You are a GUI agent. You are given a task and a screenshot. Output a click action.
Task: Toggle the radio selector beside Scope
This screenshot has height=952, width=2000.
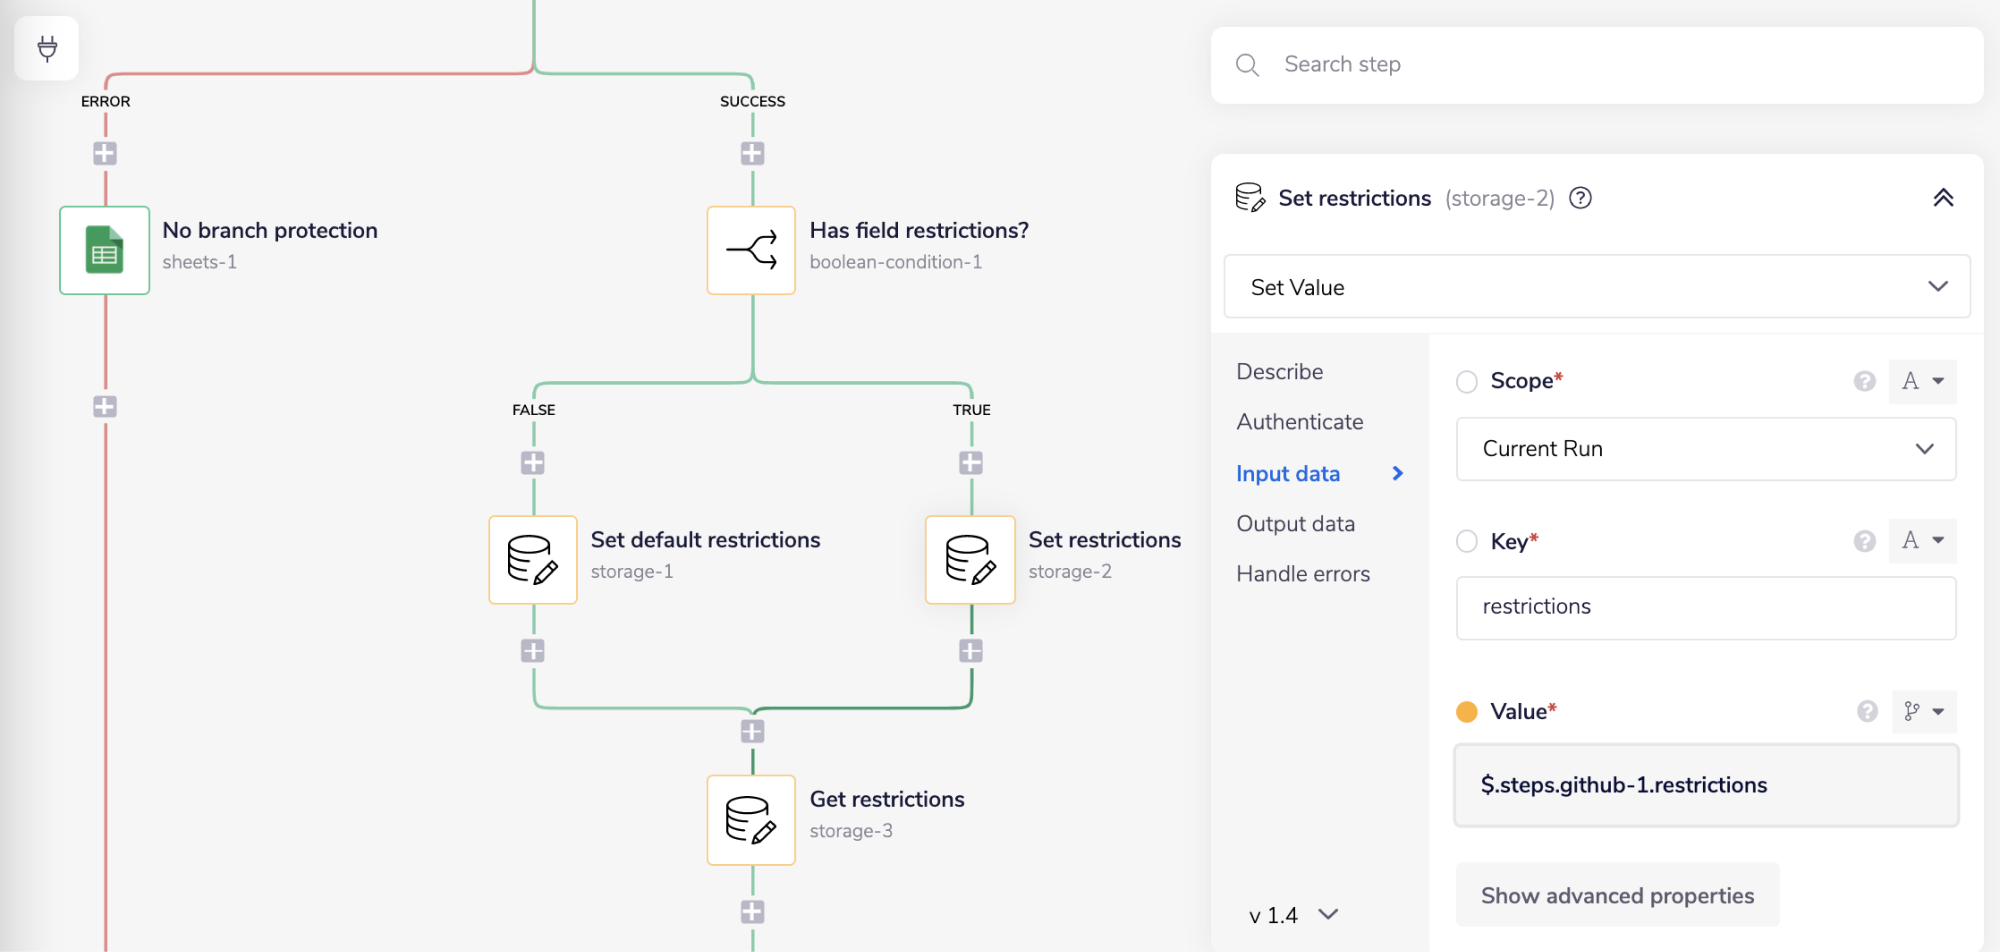click(1466, 381)
